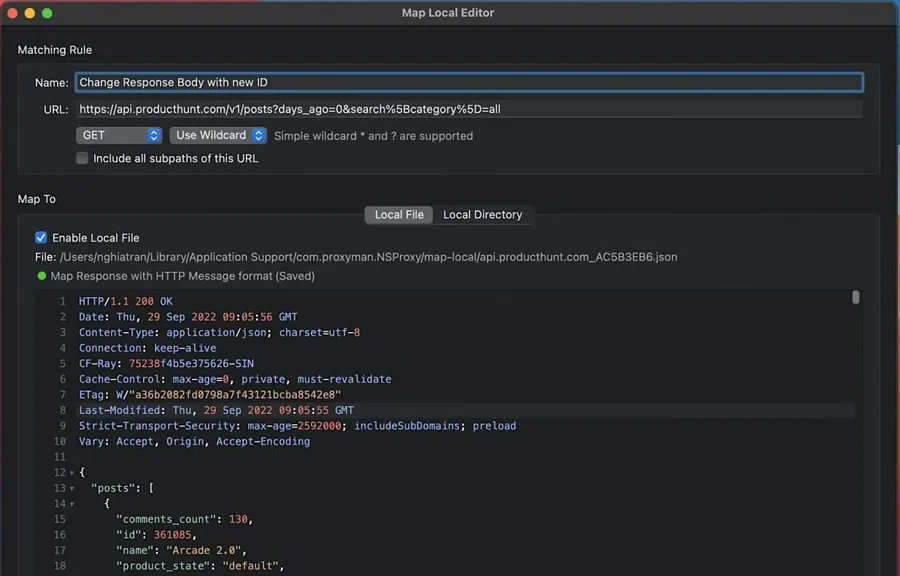Enable Include all subpaths of this URL
900x576 pixels.
pyautogui.click(x=82, y=158)
